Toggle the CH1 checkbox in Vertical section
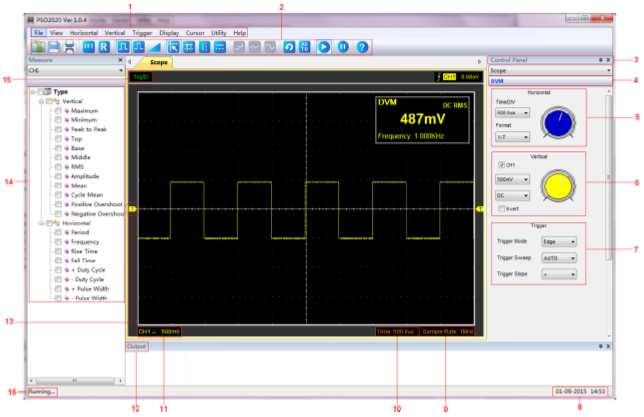644x417 pixels. [501, 164]
